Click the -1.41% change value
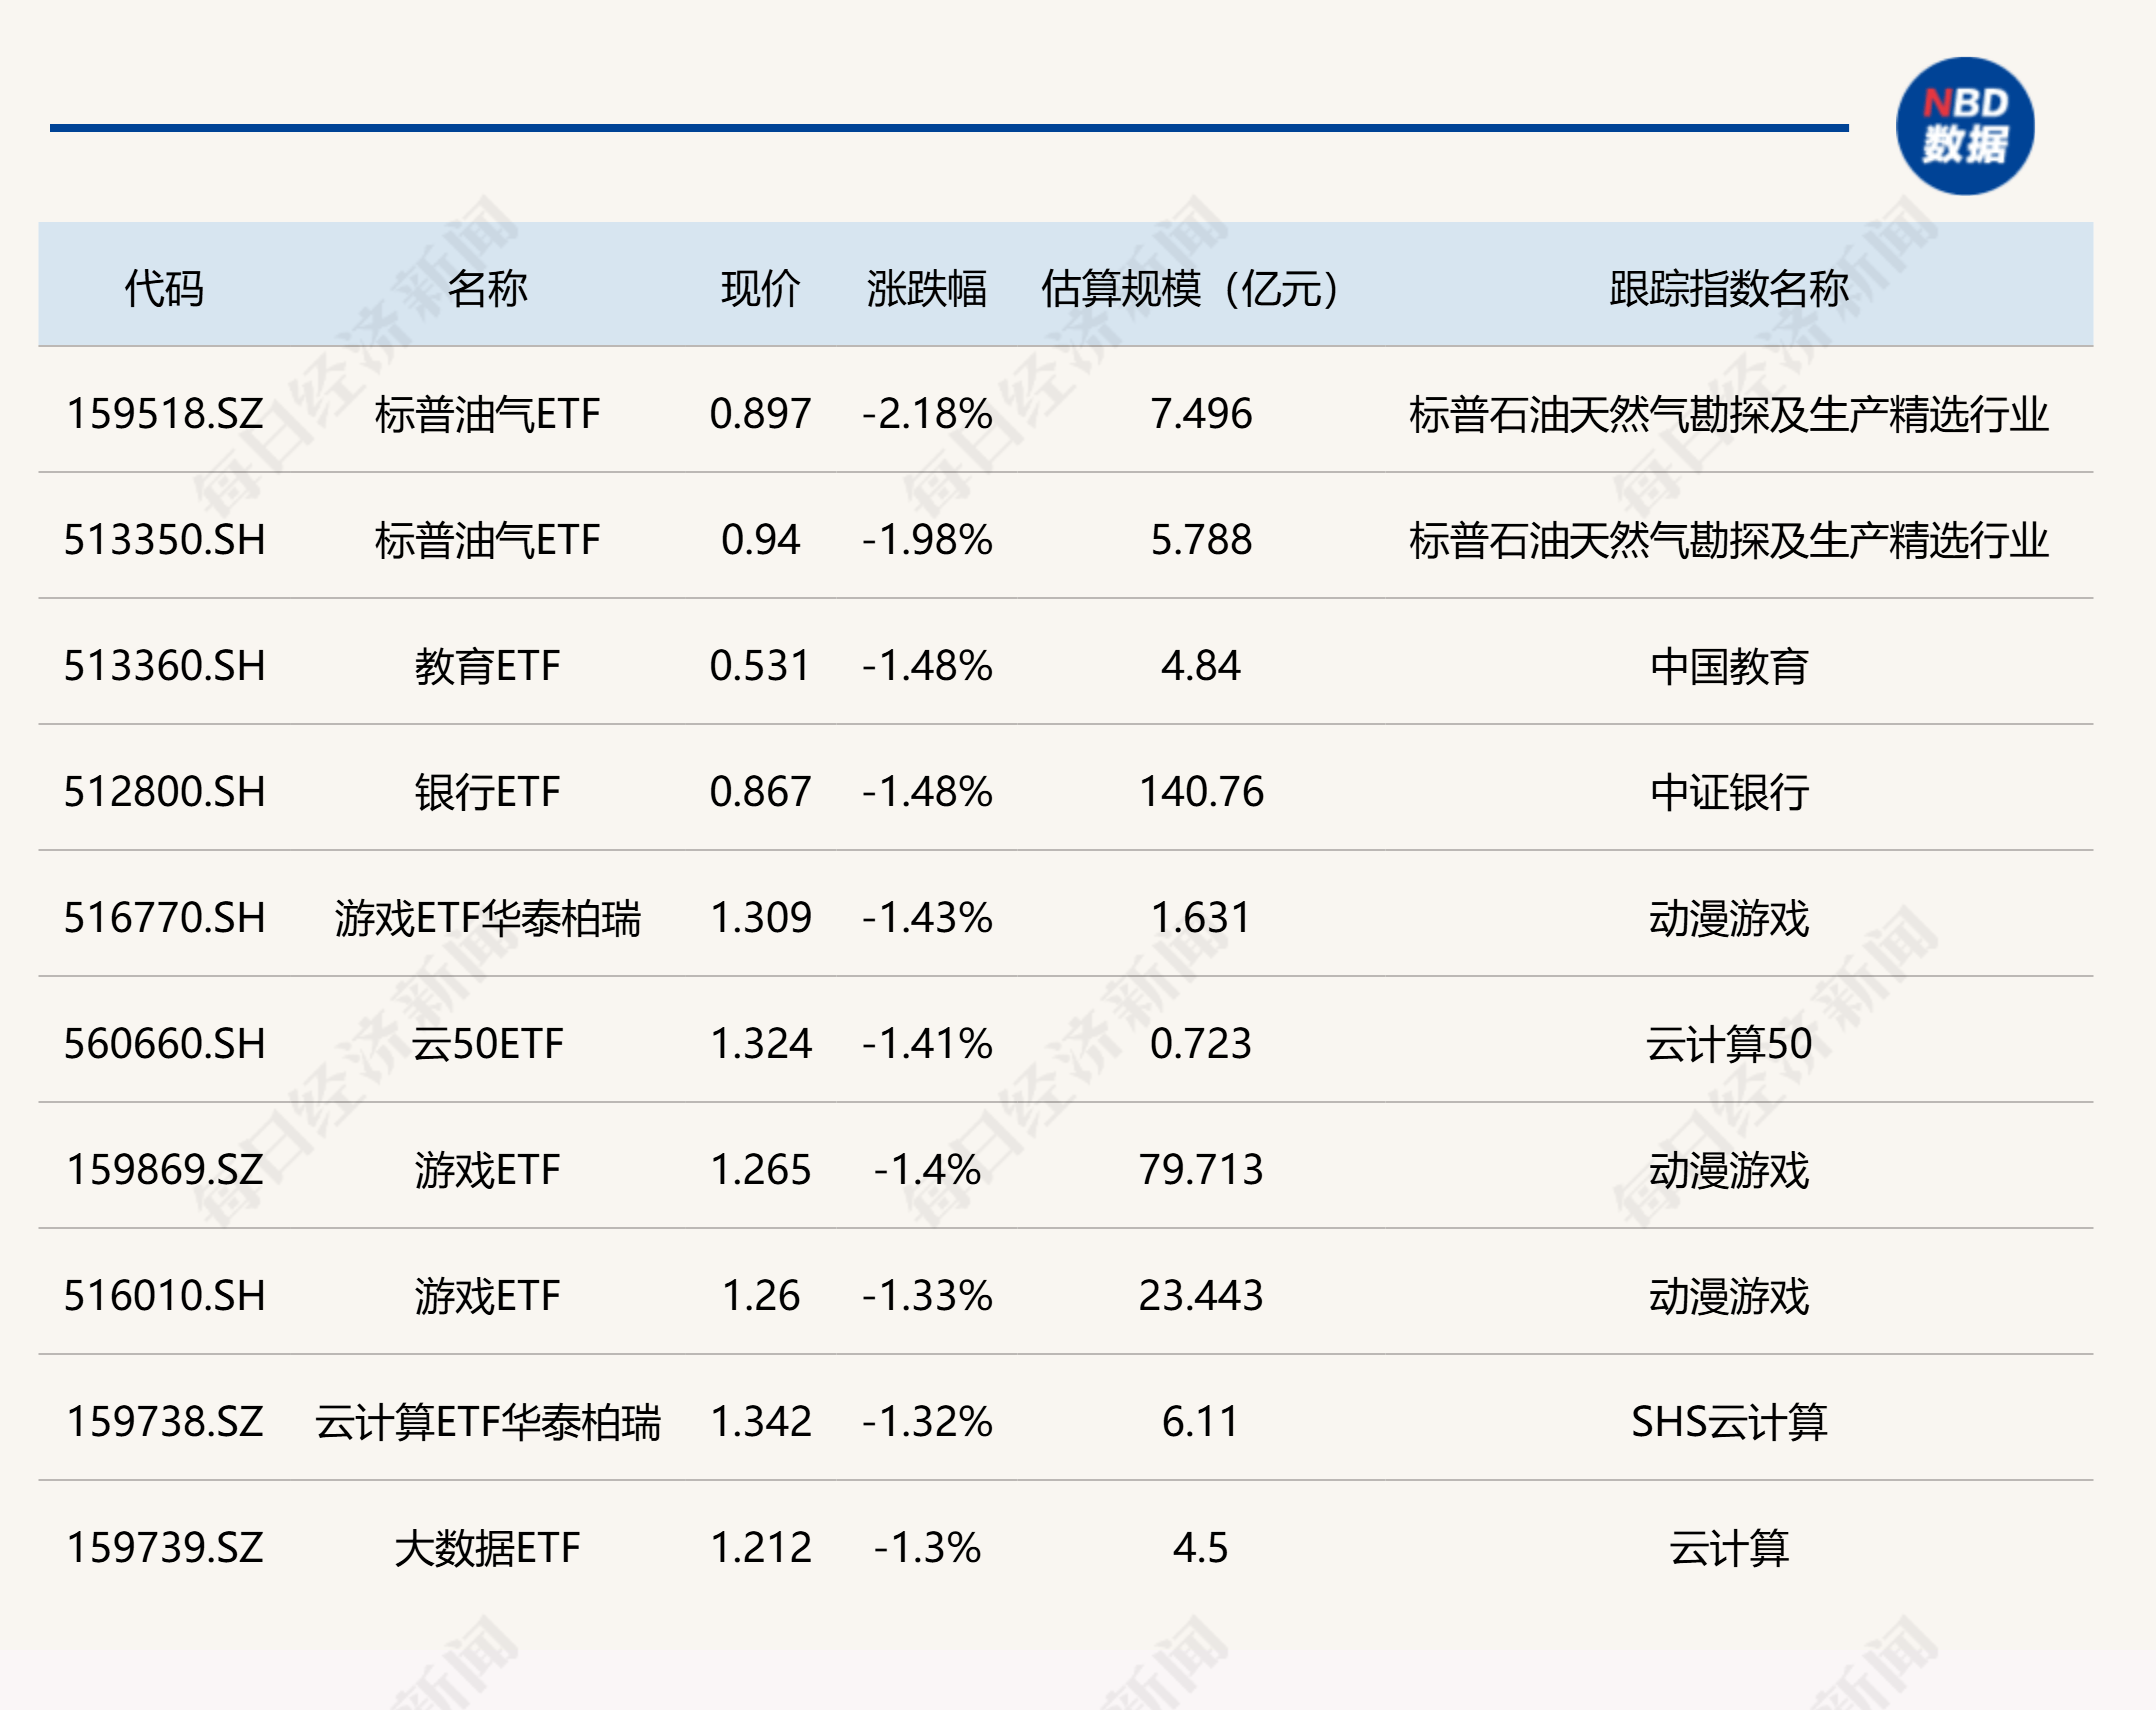Screen dimensions: 2156x1710 pos(927,1044)
